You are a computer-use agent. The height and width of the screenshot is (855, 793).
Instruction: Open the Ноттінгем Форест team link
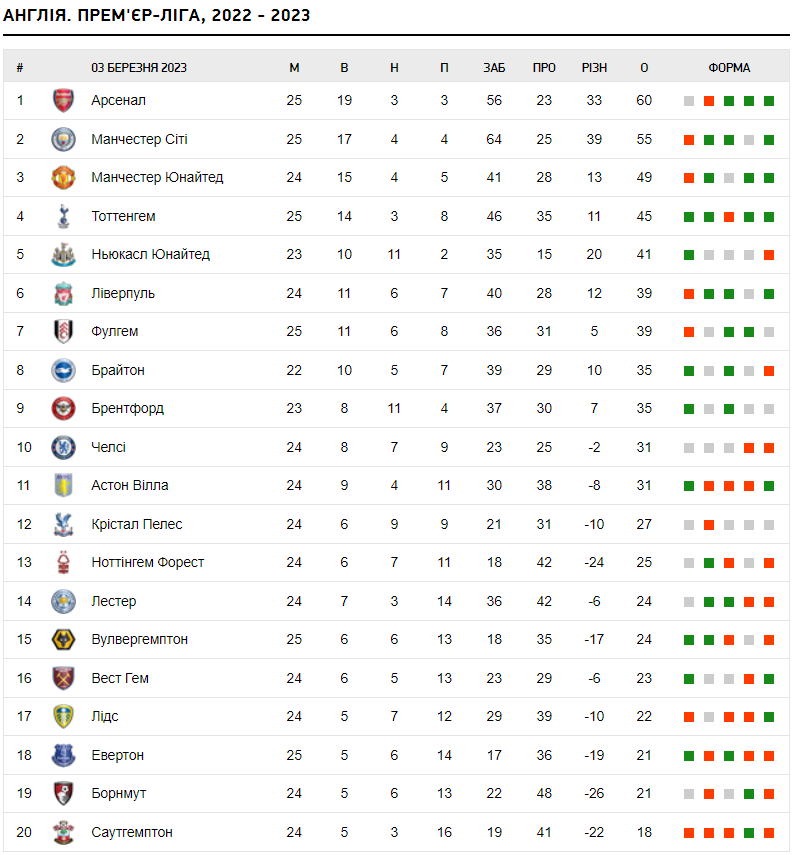pos(147,563)
